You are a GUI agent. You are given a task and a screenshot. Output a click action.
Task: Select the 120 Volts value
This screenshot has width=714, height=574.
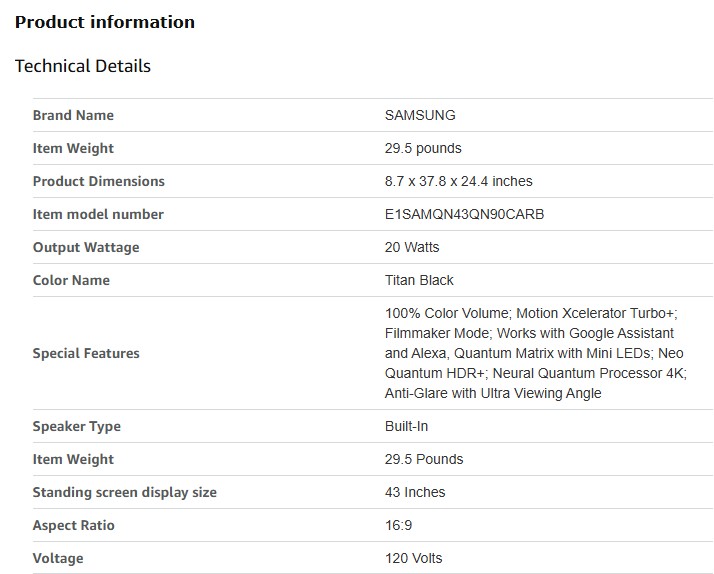[x=413, y=558]
